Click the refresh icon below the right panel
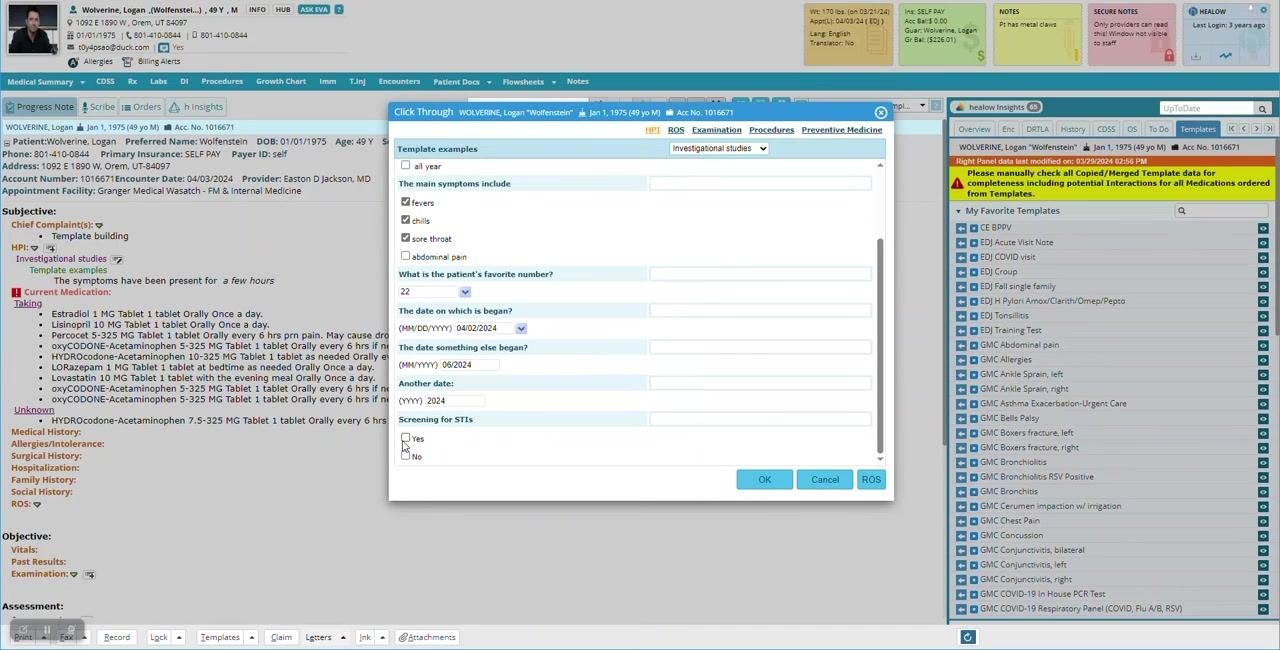Screen dimensions: 1280x650 pos(967,637)
